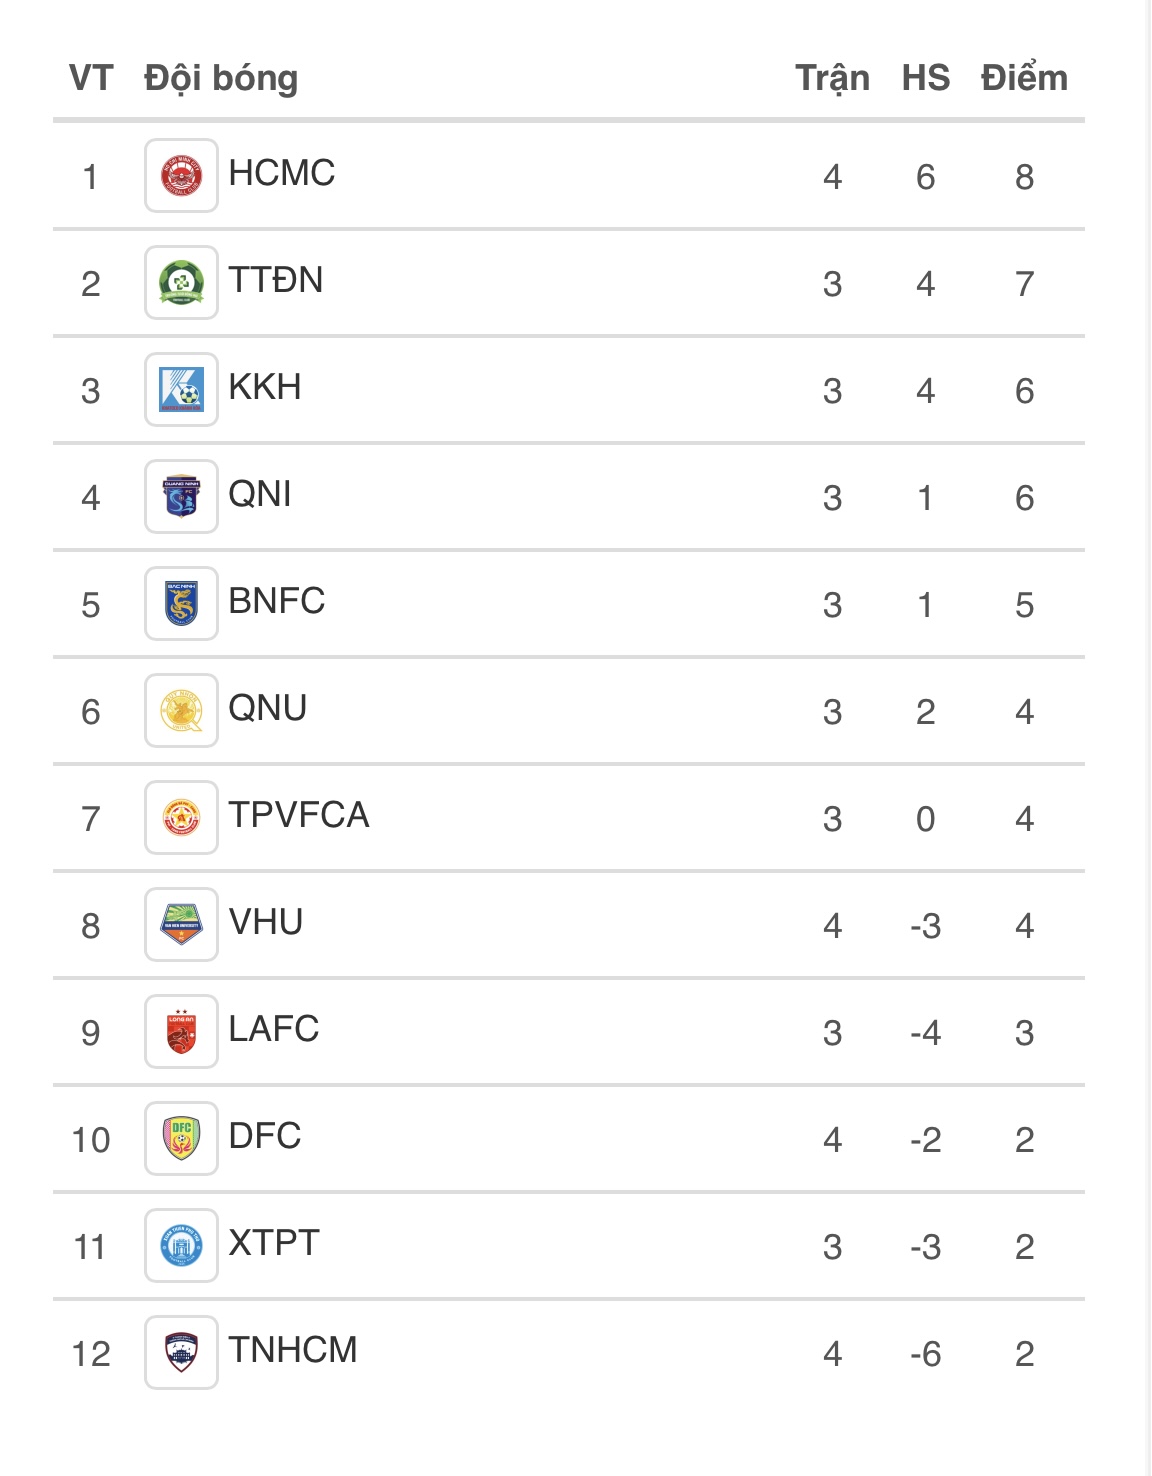This screenshot has width=1152, height=1476.
Task: Click the DFC shield logo
Action: (181, 1139)
